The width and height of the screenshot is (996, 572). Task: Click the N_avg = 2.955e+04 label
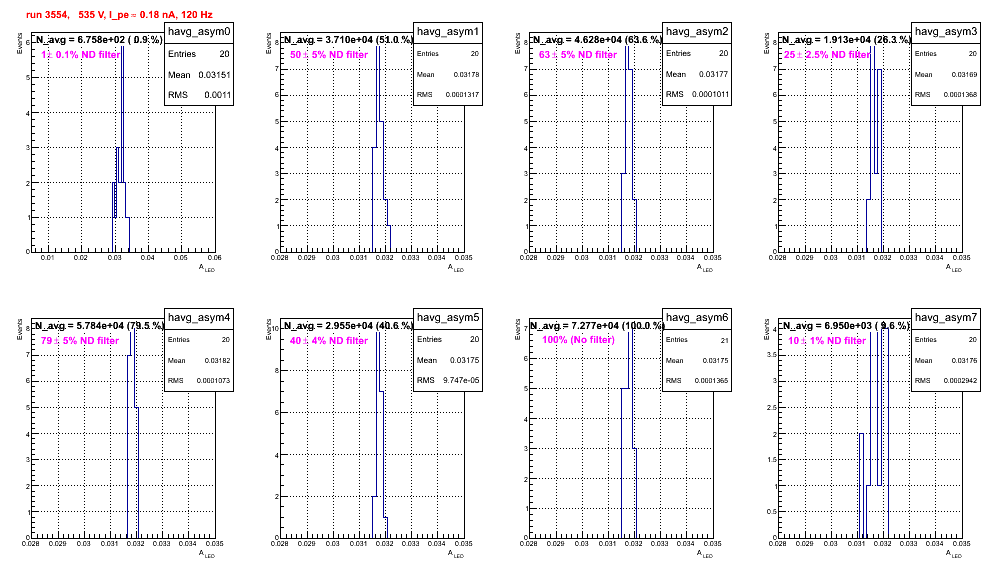click(348, 325)
